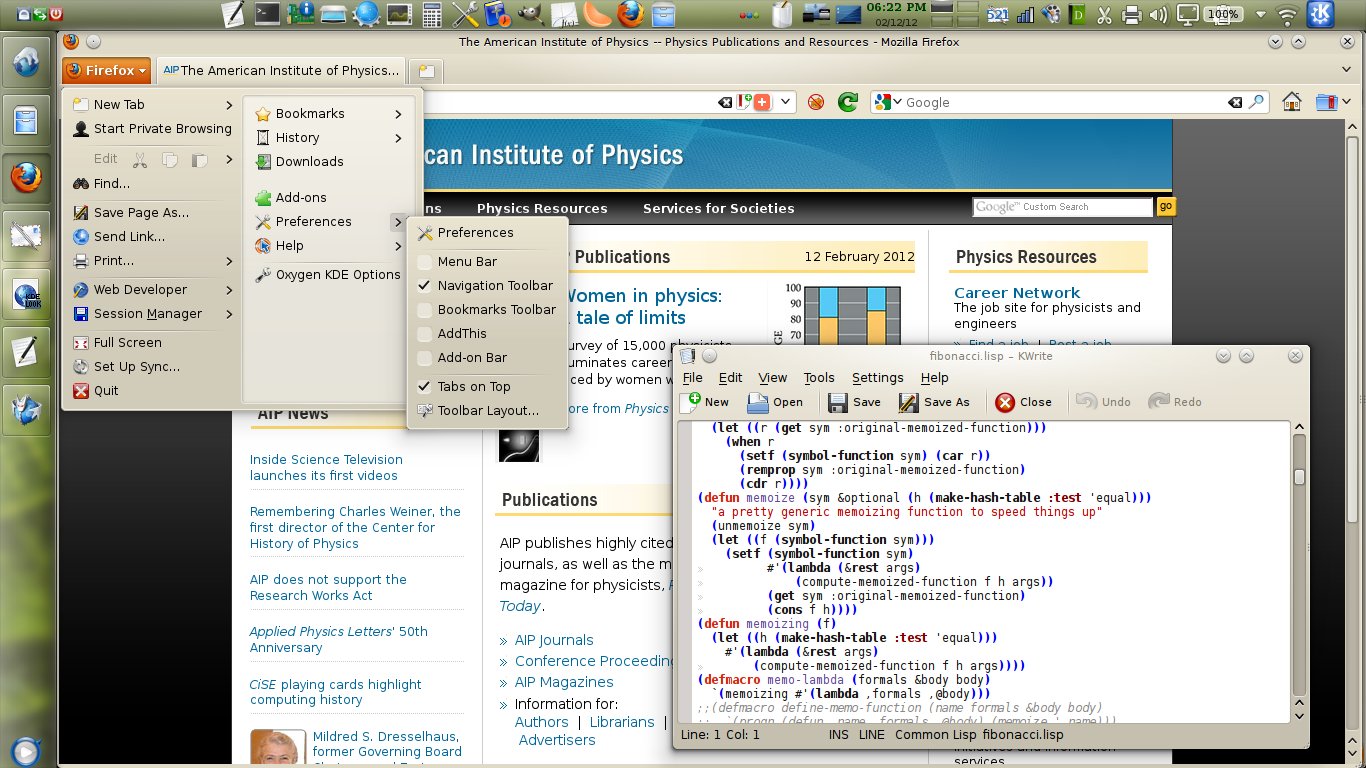Open the orange Firefox menu button
Viewport: 1366px width, 768px height.
pos(106,71)
